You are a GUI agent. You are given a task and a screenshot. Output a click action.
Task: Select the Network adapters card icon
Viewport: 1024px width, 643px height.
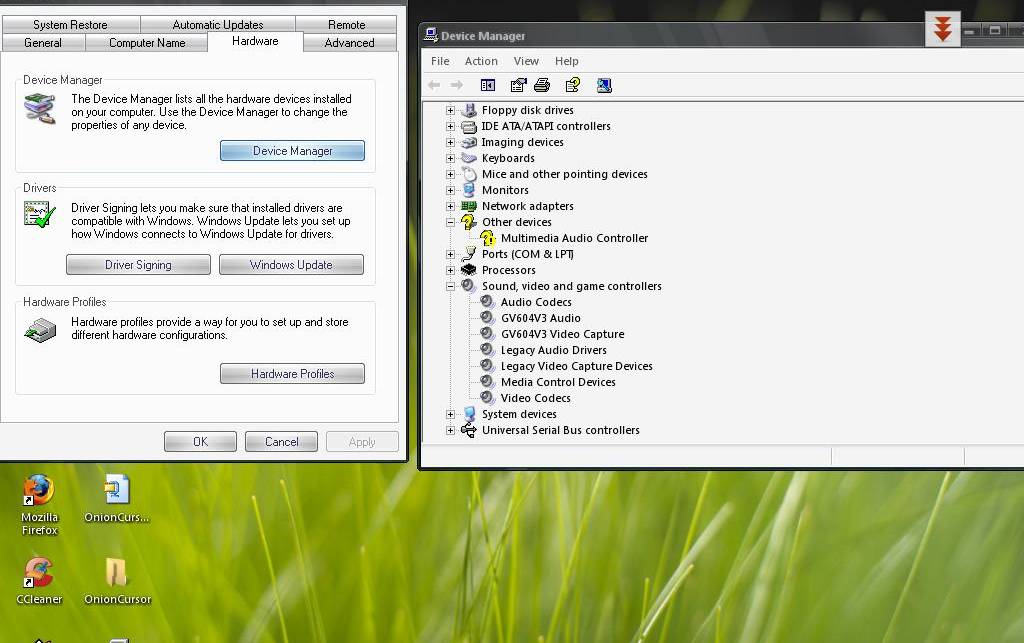coord(469,206)
